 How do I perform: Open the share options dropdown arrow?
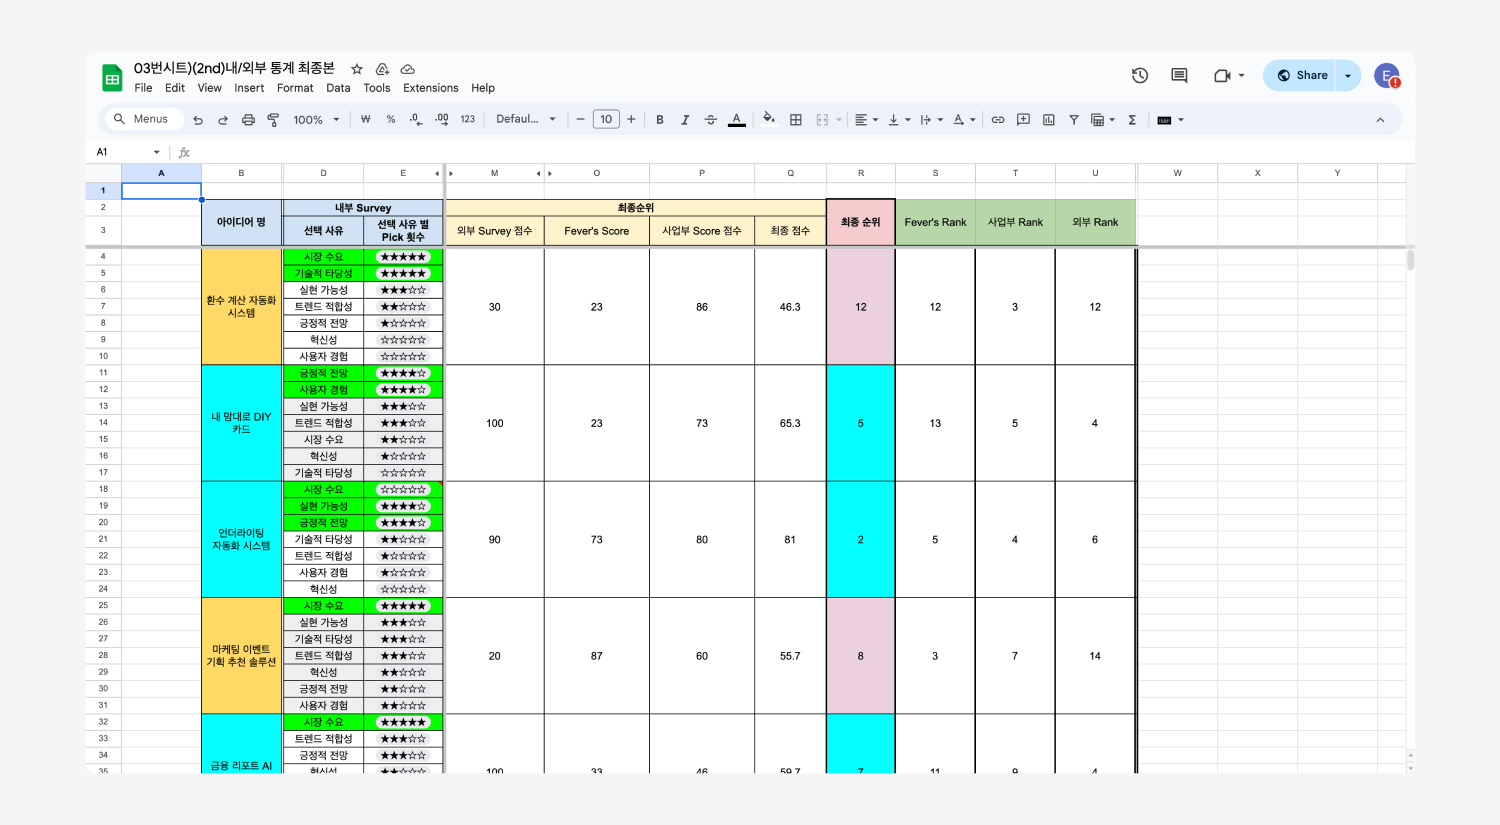pyautogui.click(x=1348, y=76)
